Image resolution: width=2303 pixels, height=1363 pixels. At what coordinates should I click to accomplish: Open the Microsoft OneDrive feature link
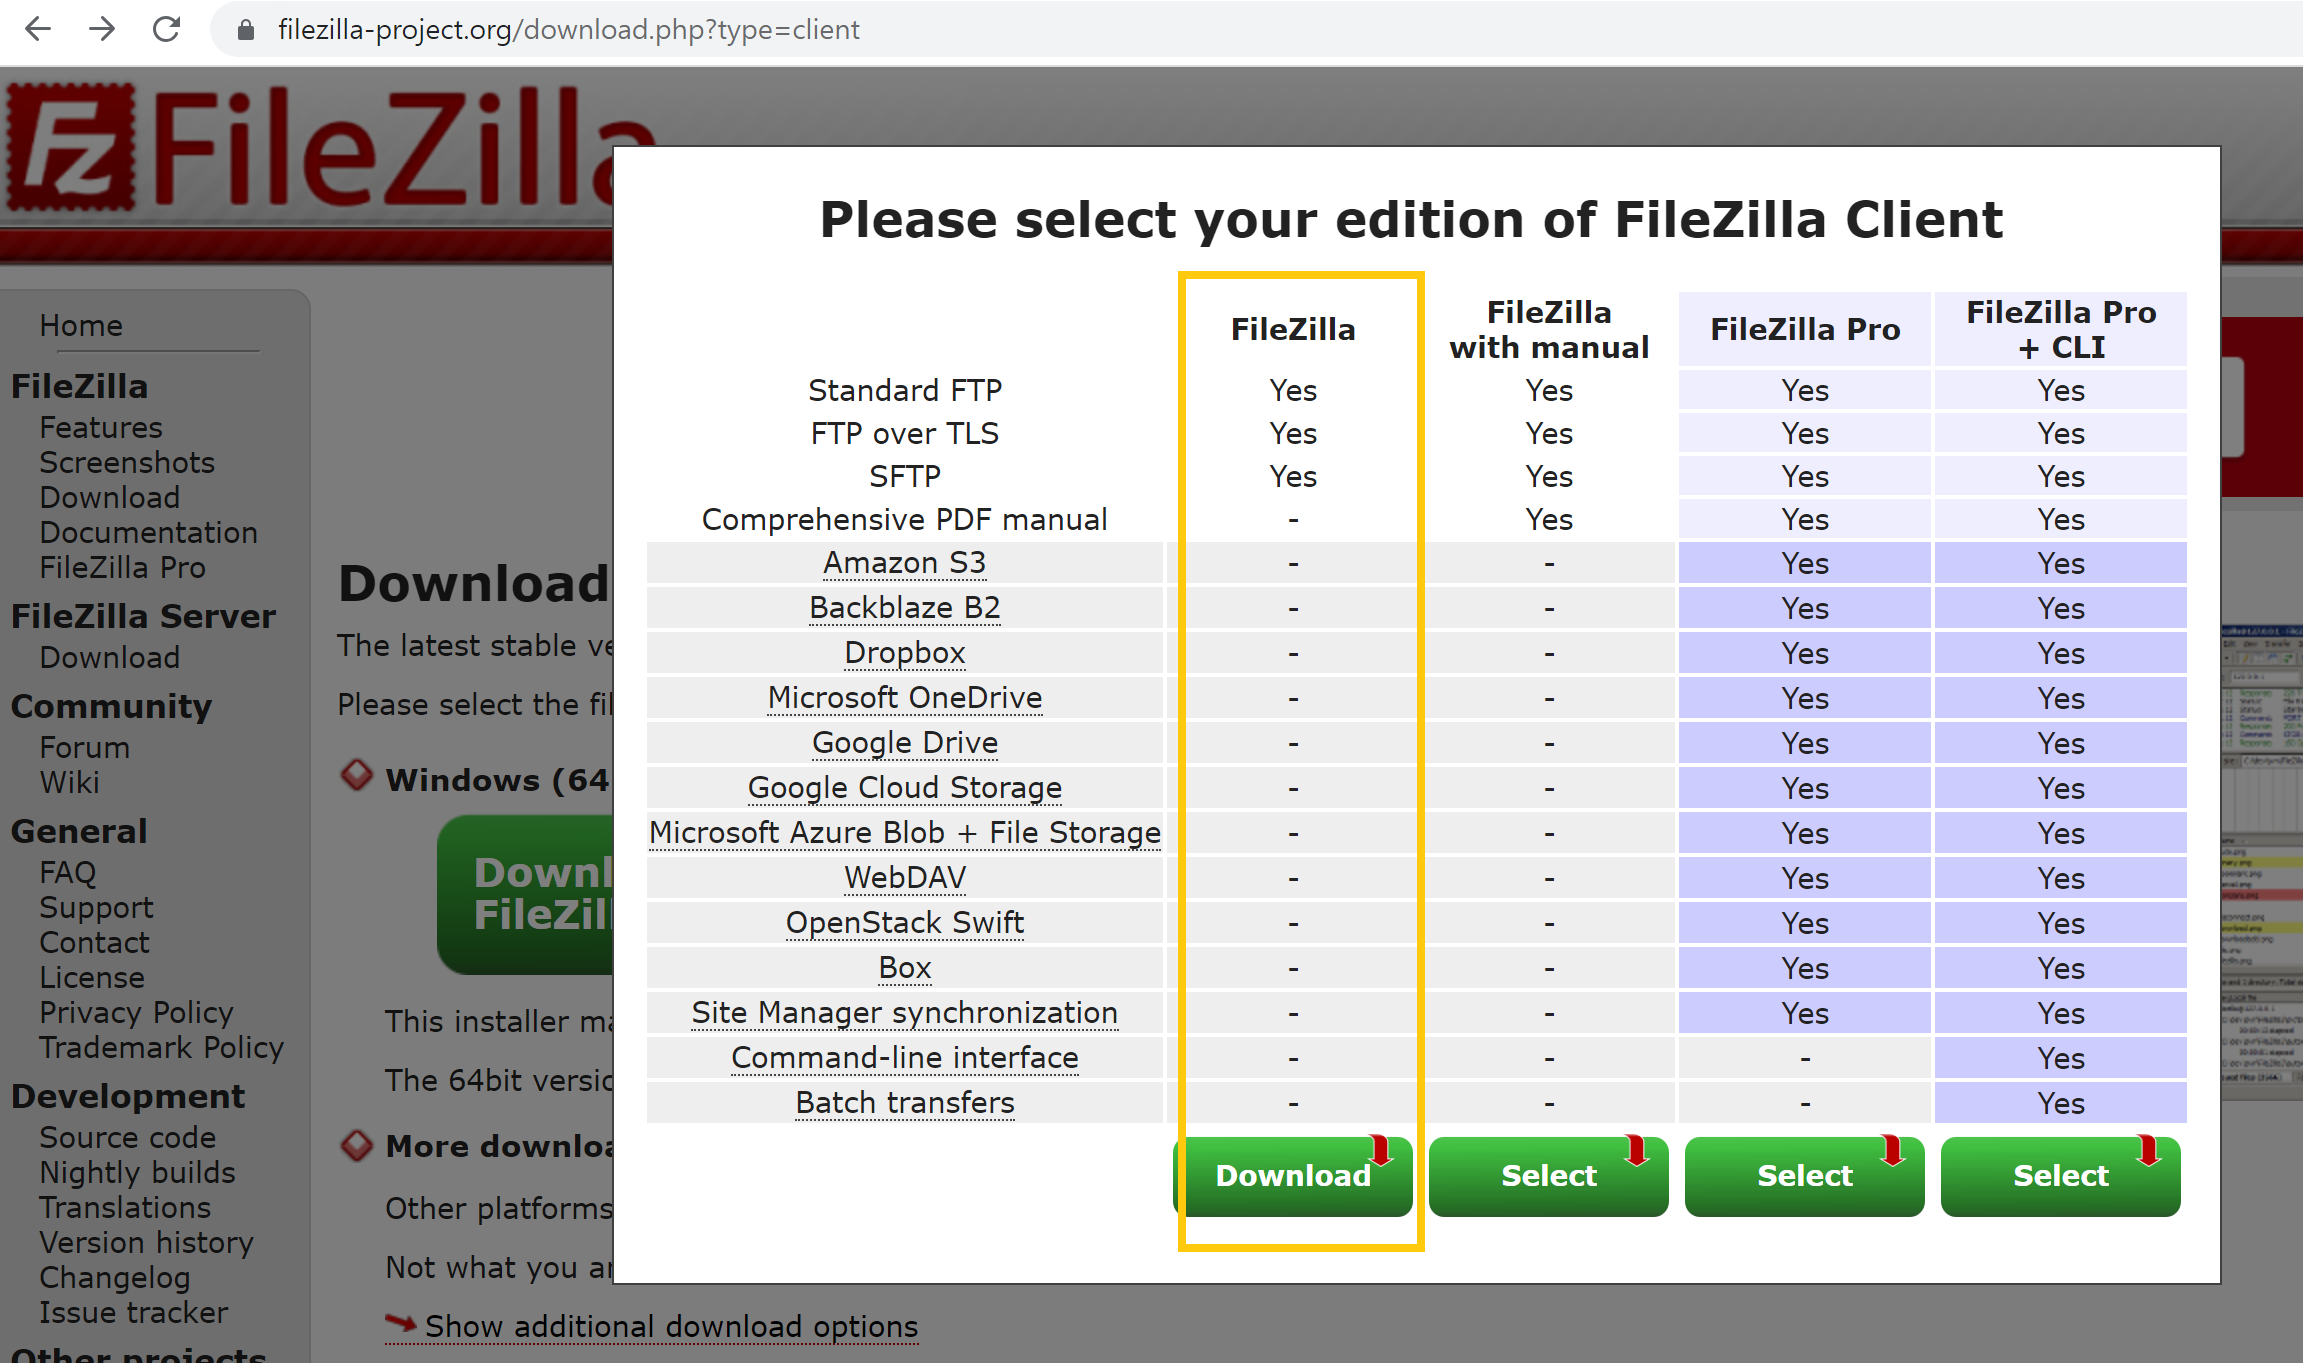[x=904, y=698]
